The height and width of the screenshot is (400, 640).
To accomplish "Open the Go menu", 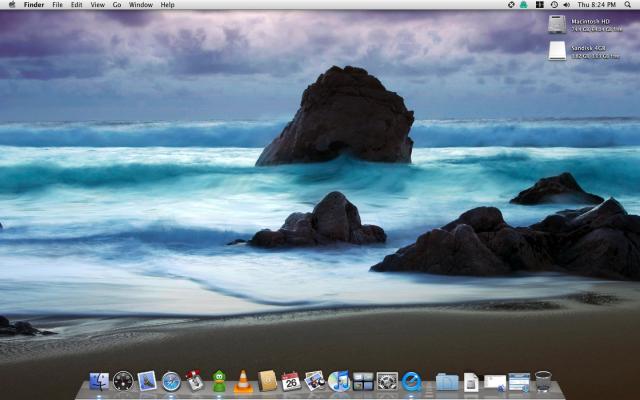I will tap(116, 5).
